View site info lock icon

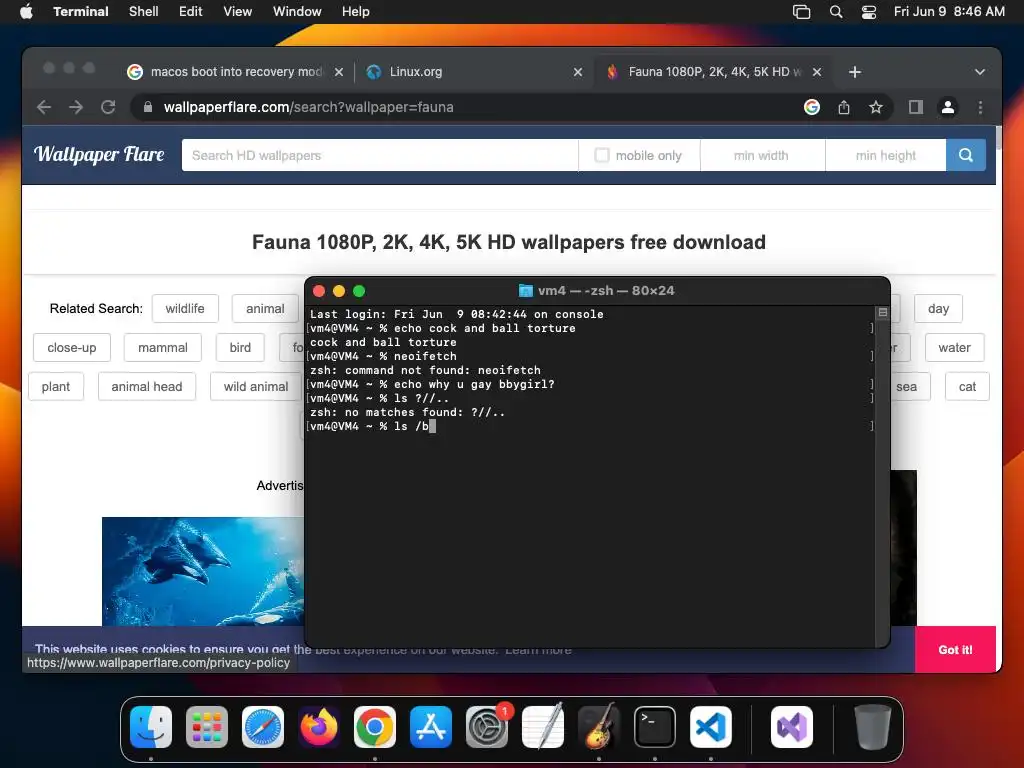148,107
